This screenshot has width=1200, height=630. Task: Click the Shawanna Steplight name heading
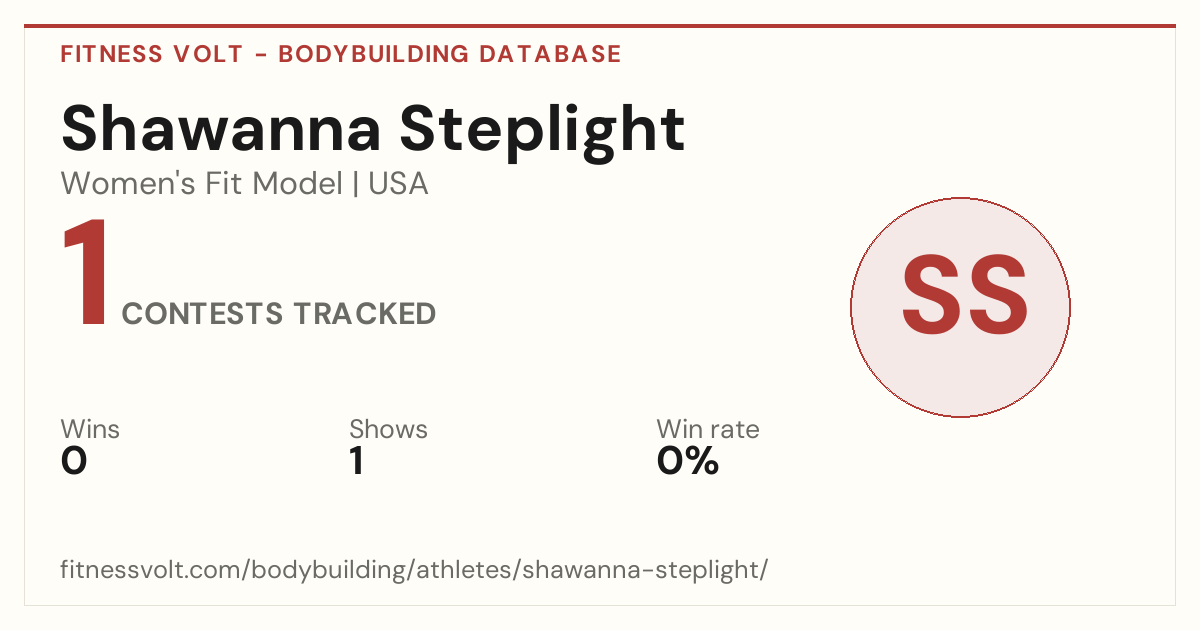tap(373, 129)
